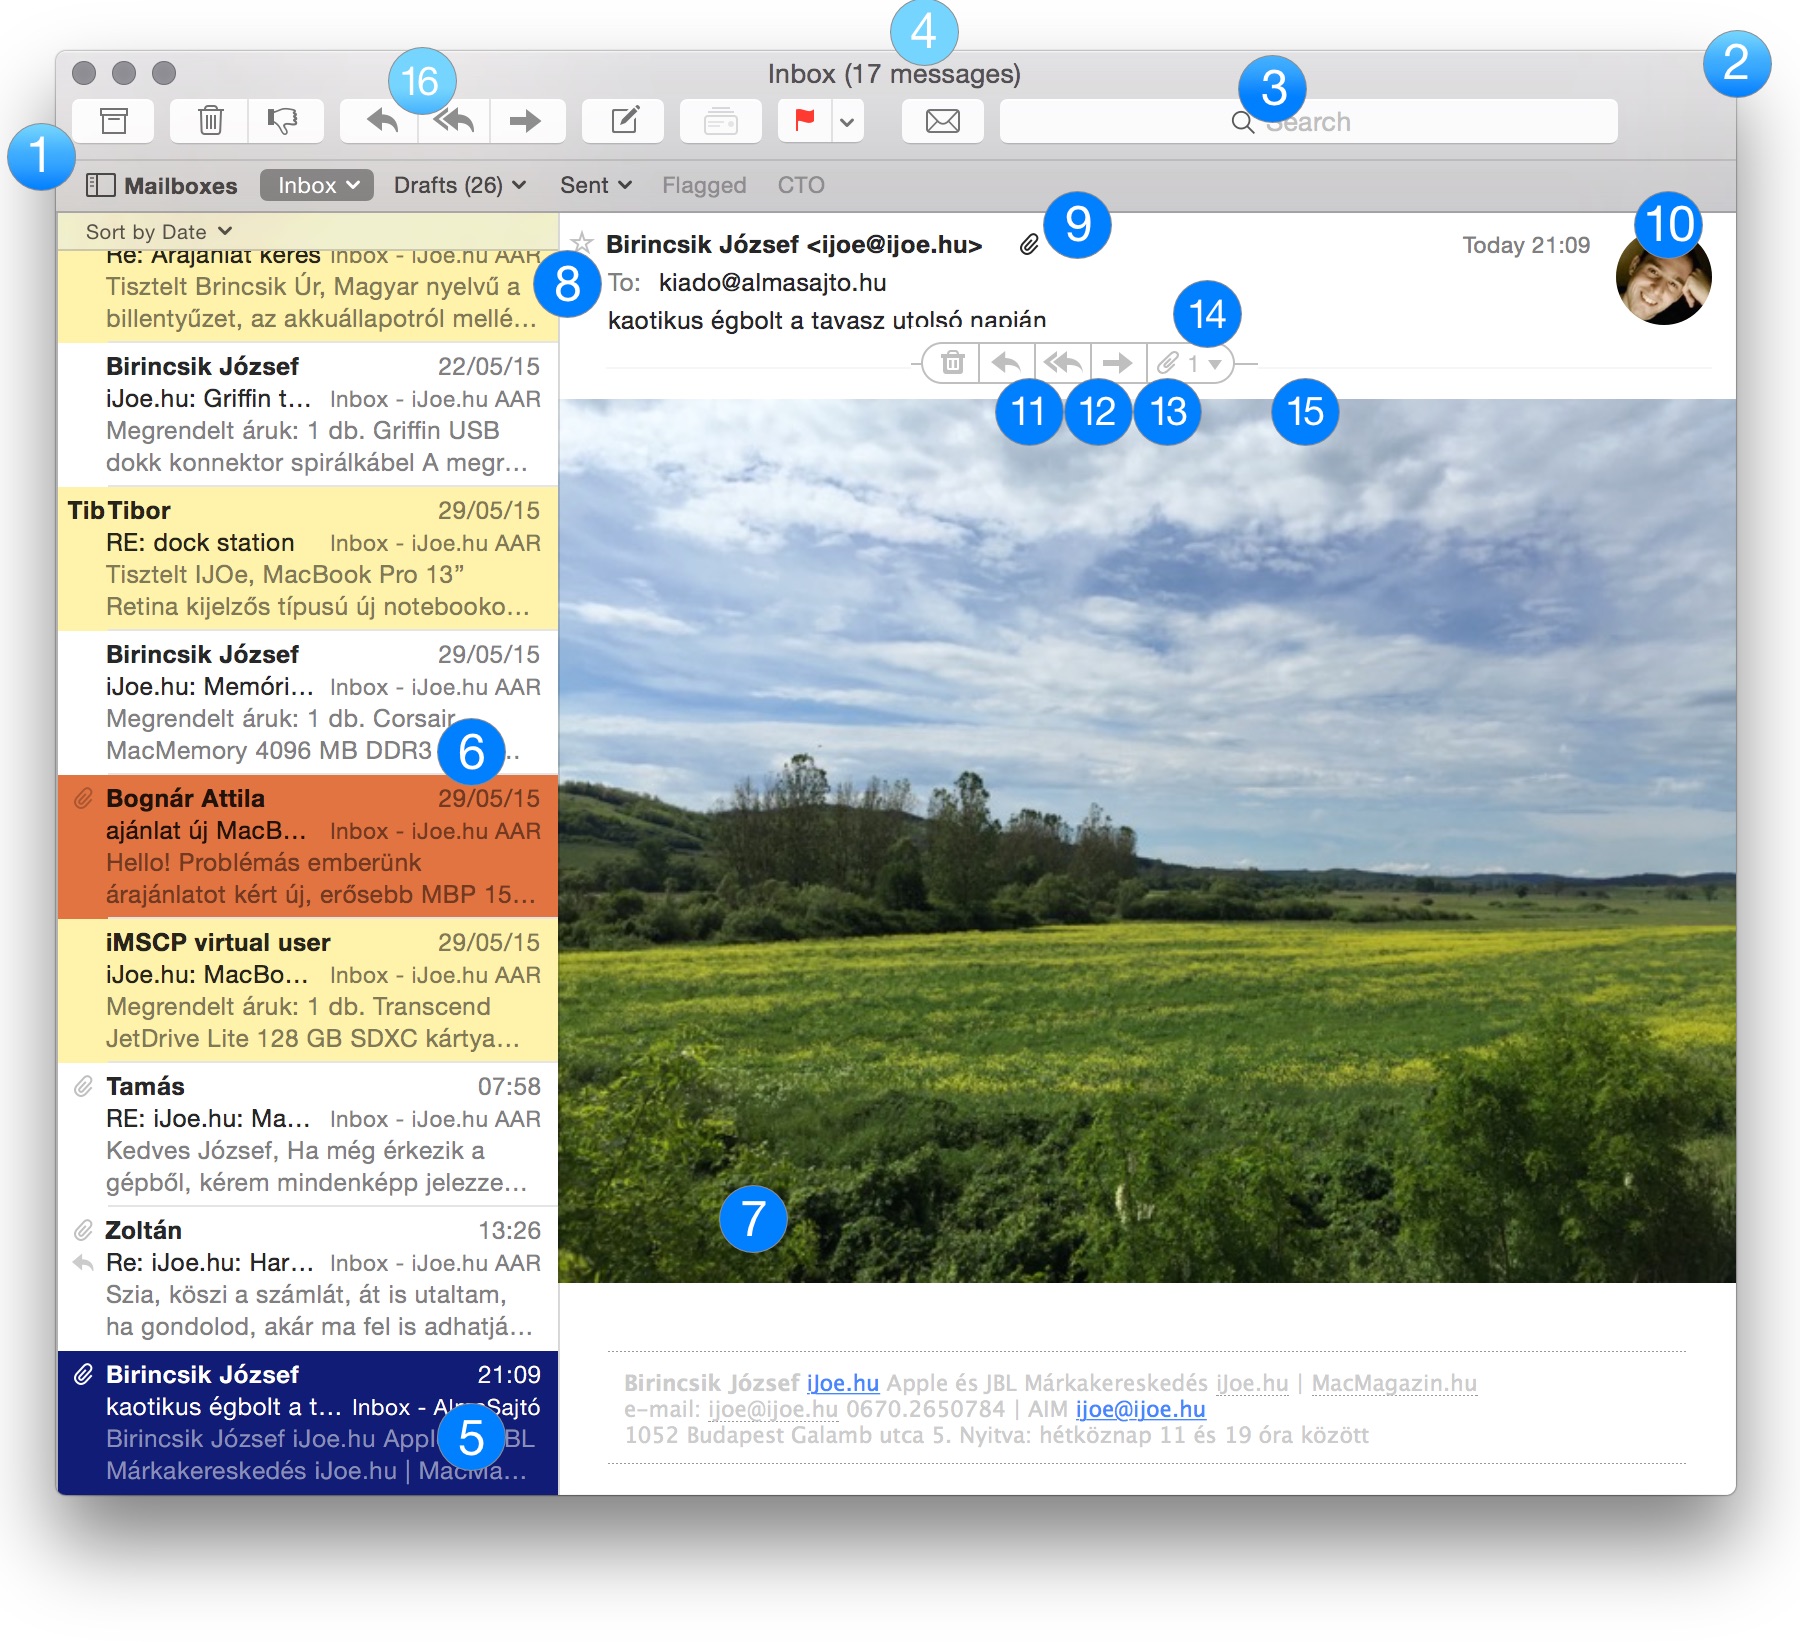This screenshot has width=1800, height=1642.
Task: Get new mail with envelope icon
Action: tap(942, 121)
